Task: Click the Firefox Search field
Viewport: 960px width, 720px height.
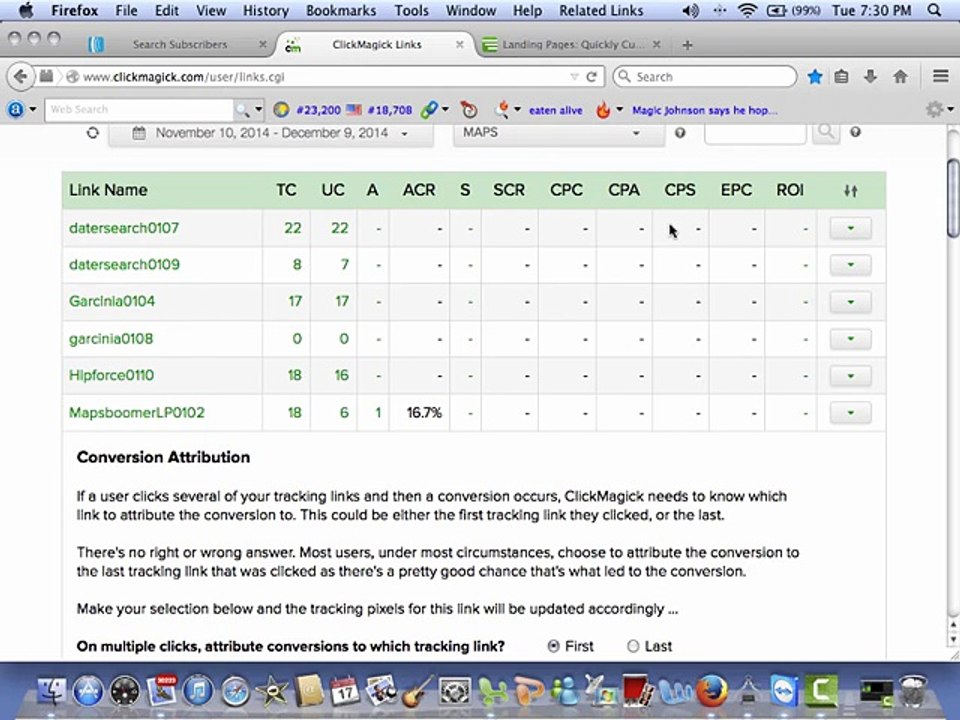Action: tap(705, 77)
